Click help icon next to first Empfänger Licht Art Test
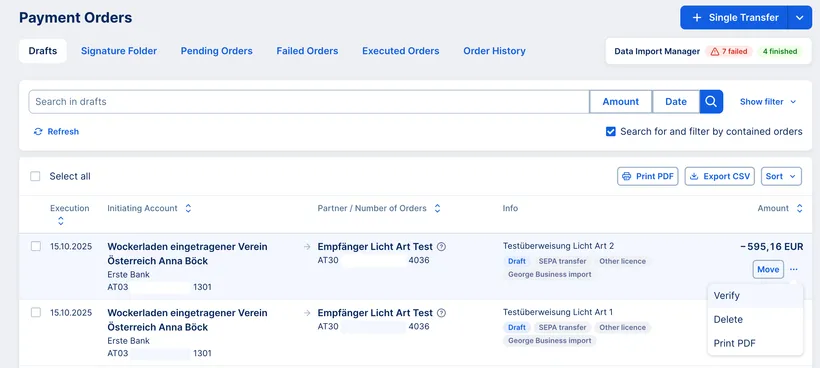The width and height of the screenshot is (820, 368). (x=441, y=247)
